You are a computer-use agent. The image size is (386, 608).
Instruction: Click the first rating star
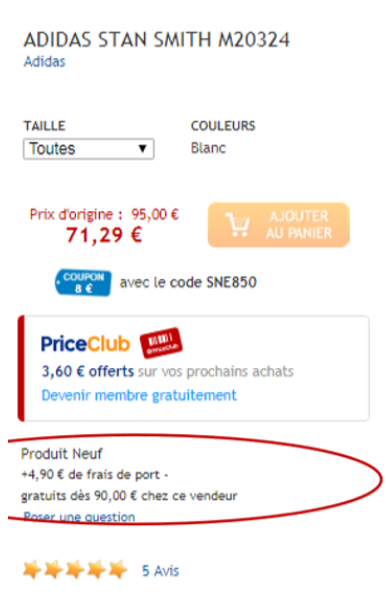[x=32, y=570]
